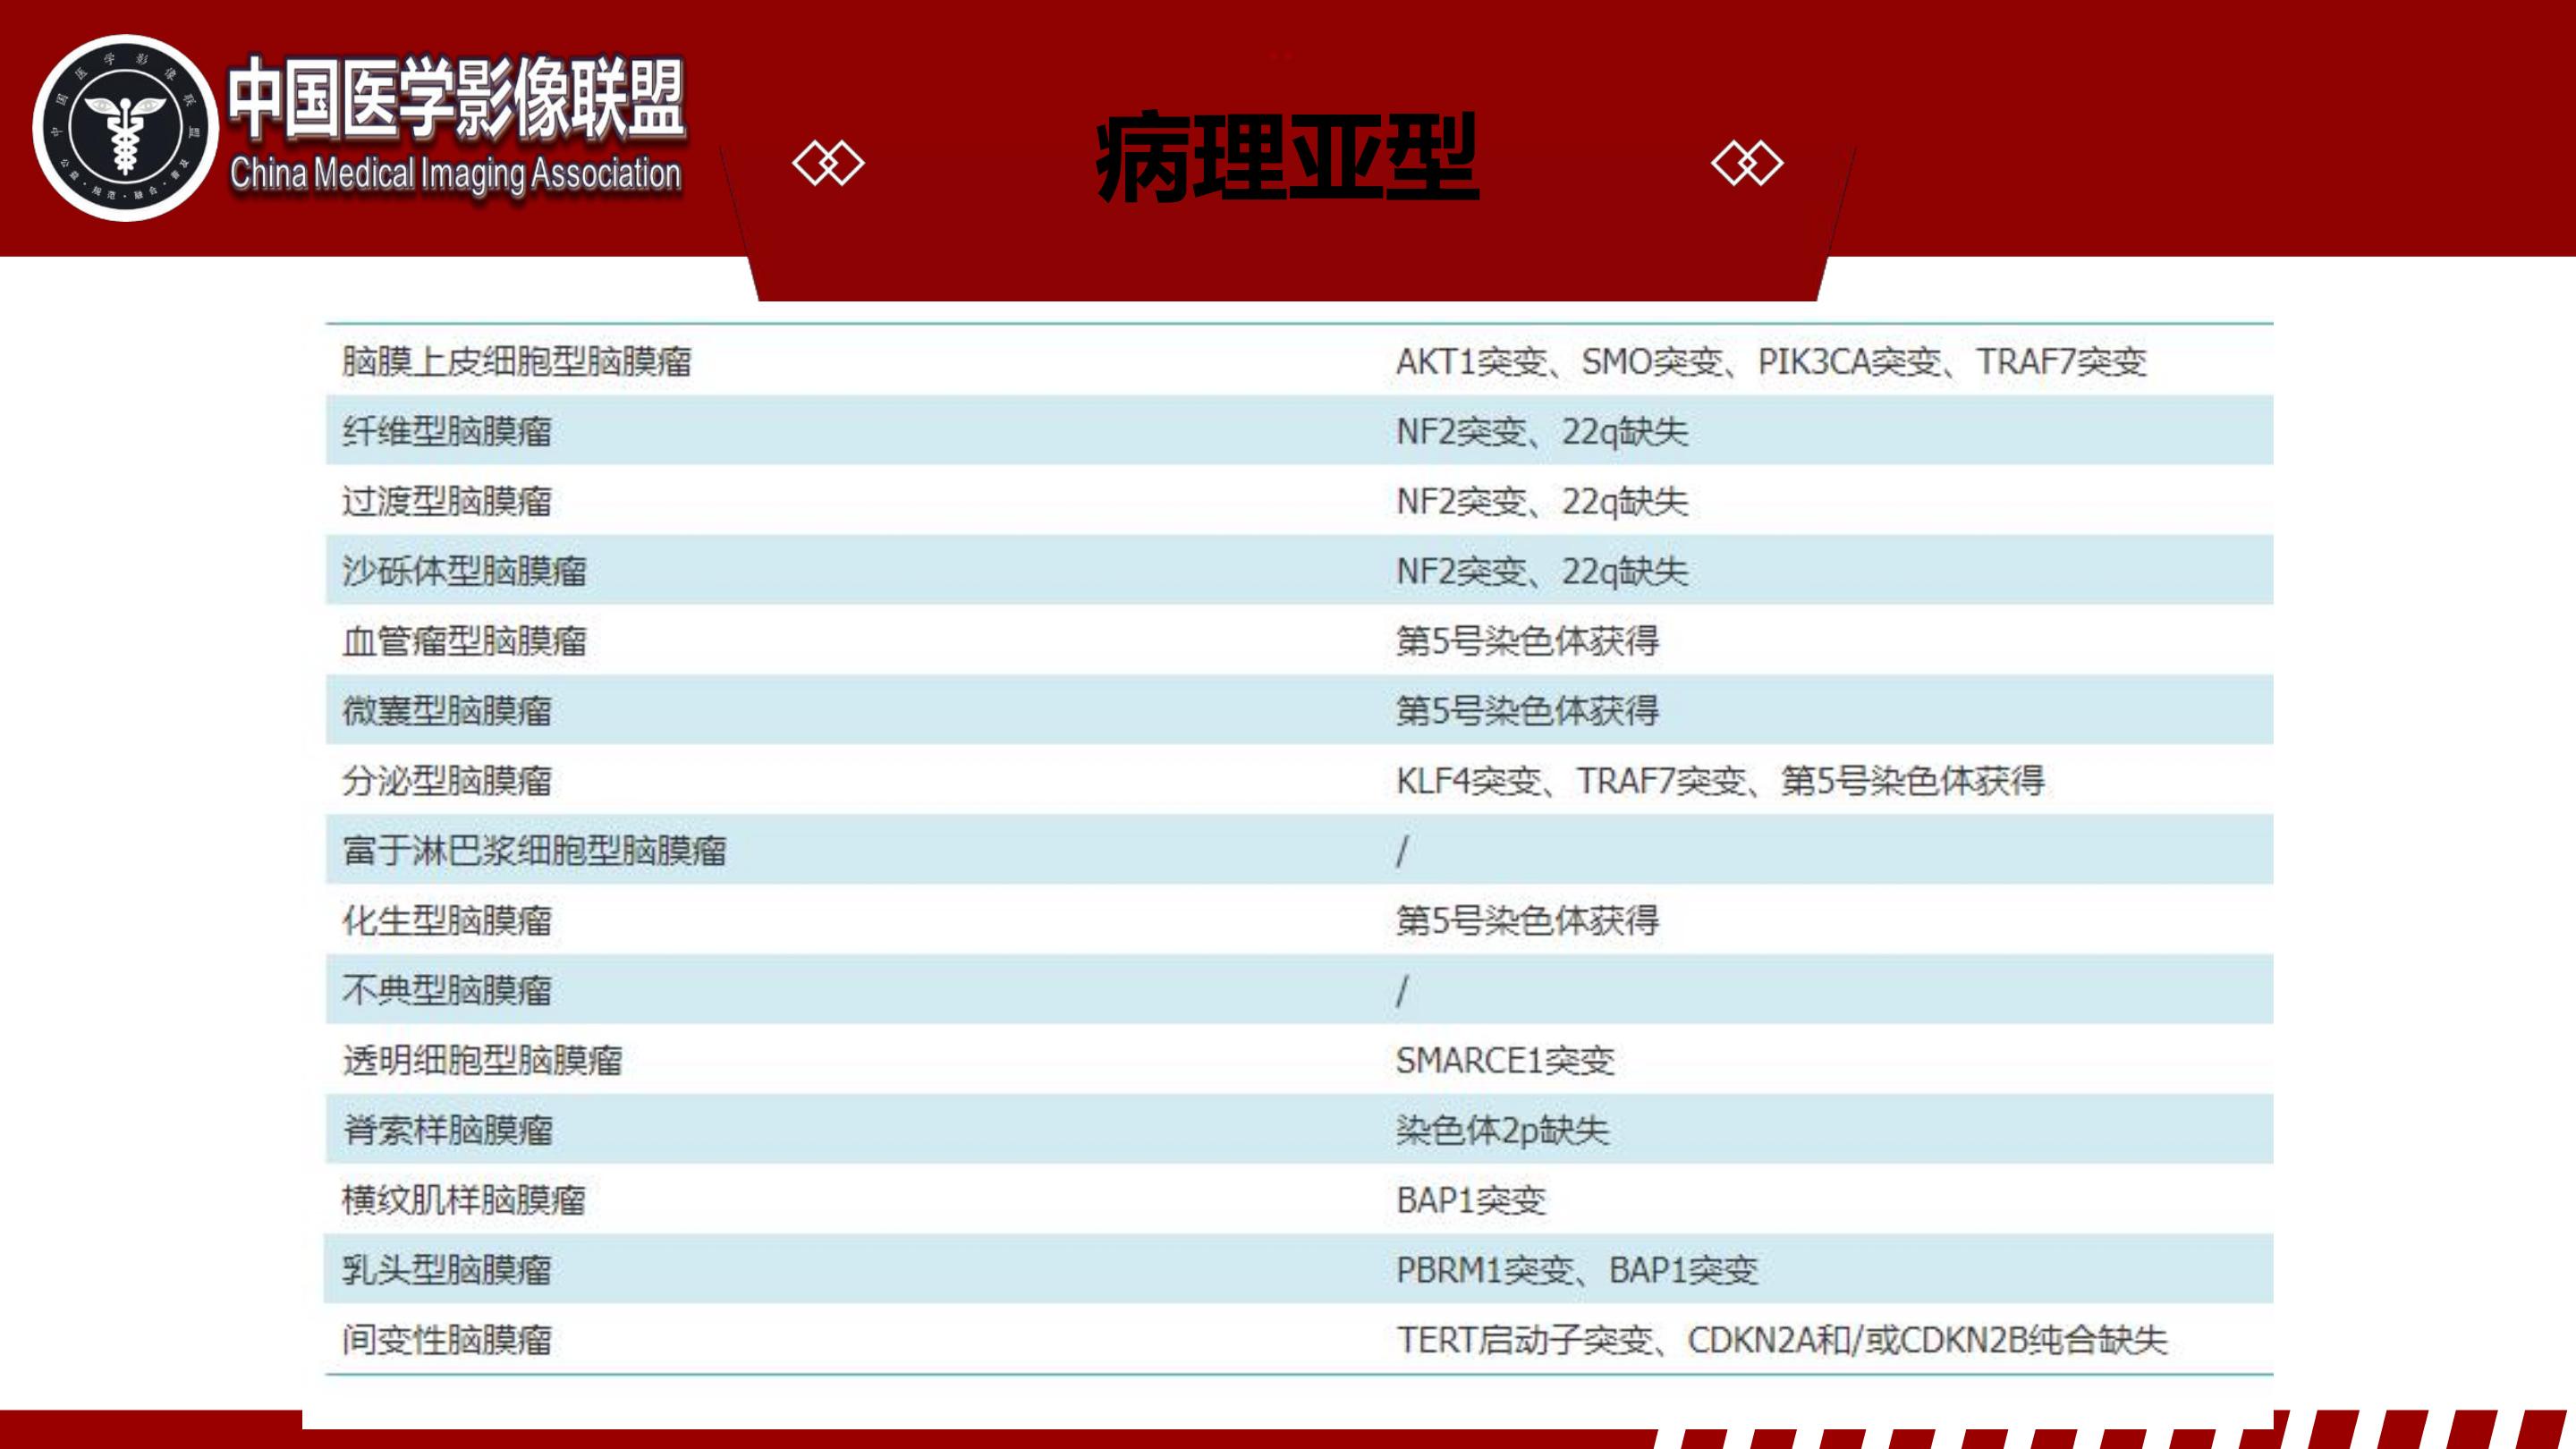Select the 化生型脑膜瘤 row label
The width and height of the screenshot is (2576, 1449).
447,920
